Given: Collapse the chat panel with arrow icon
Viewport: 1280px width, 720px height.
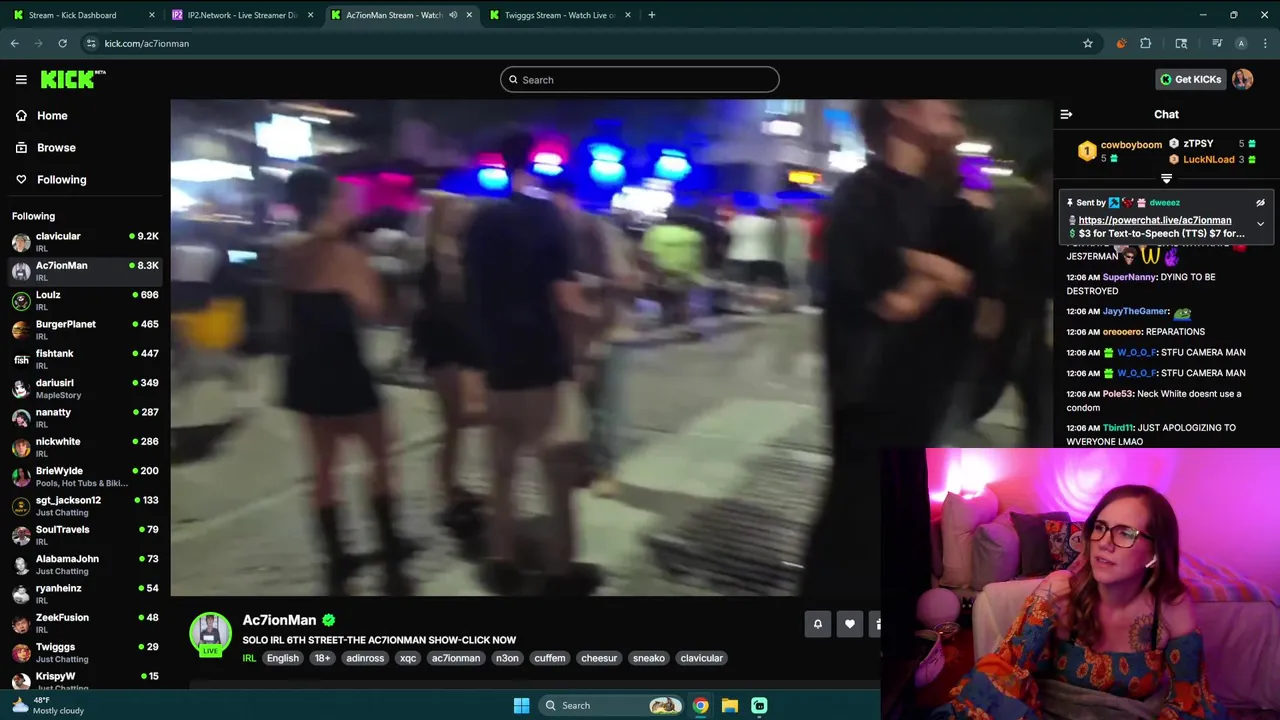Looking at the screenshot, I should (1066, 114).
